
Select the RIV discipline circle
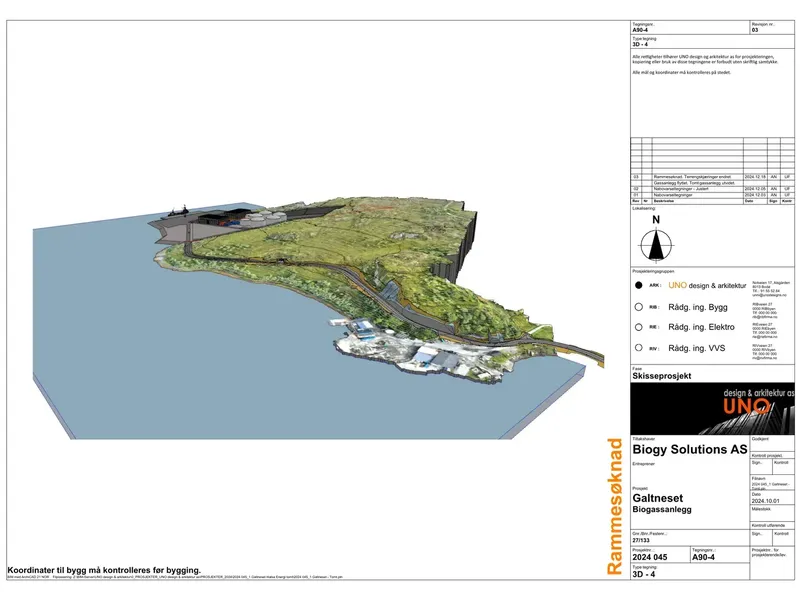pyautogui.click(x=638, y=347)
